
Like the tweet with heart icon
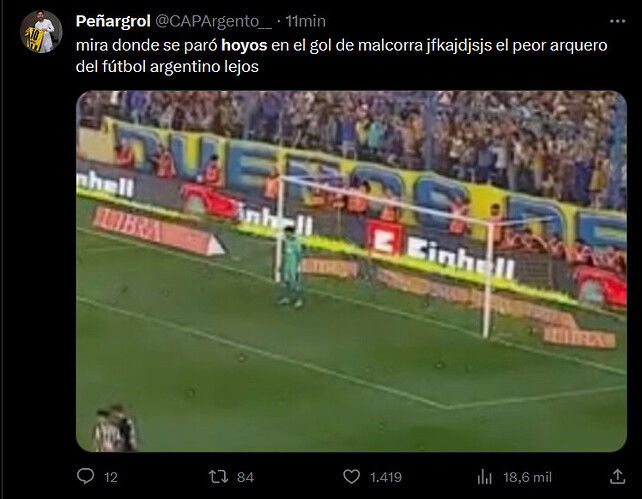click(351, 477)
